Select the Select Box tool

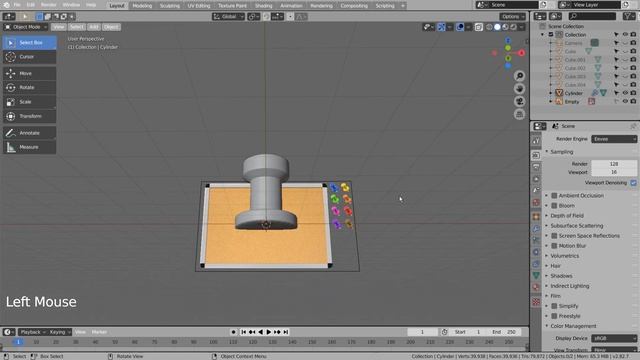pos(30,42)
